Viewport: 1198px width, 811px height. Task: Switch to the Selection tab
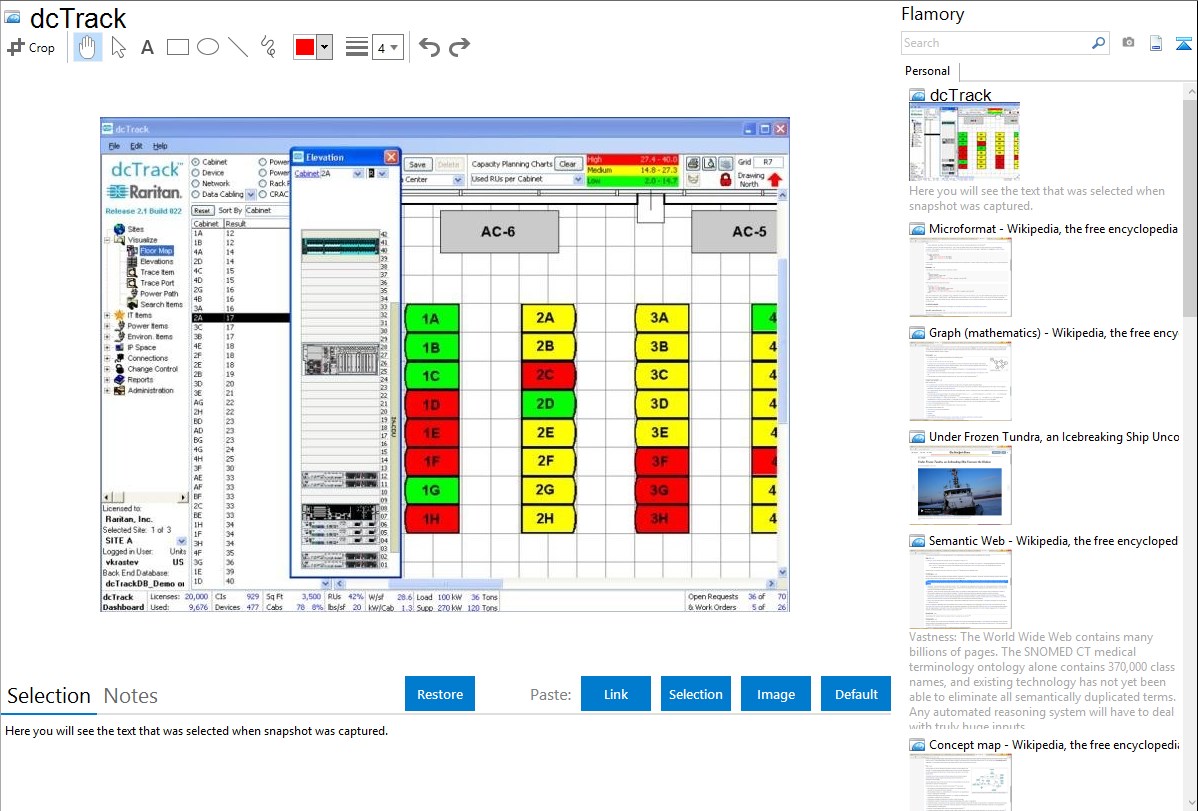point(49,696)
